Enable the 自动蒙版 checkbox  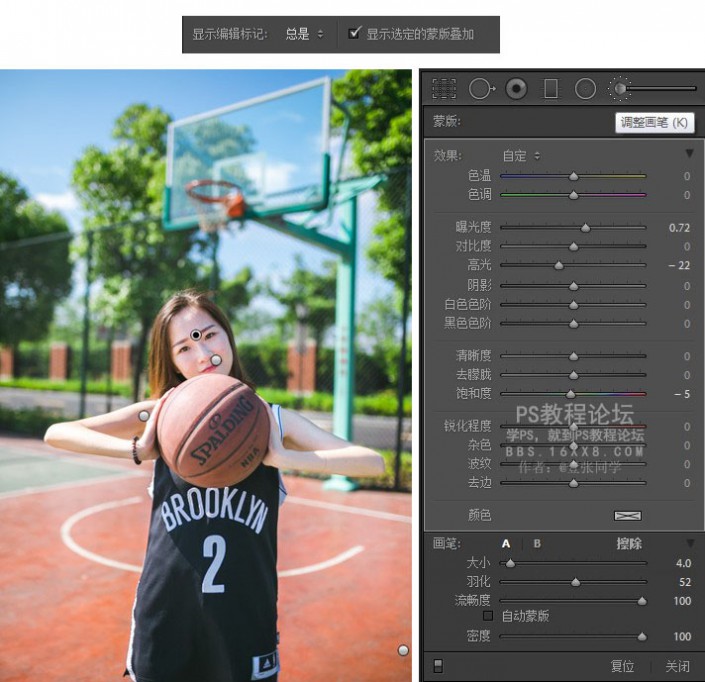(x=488, y=615)
